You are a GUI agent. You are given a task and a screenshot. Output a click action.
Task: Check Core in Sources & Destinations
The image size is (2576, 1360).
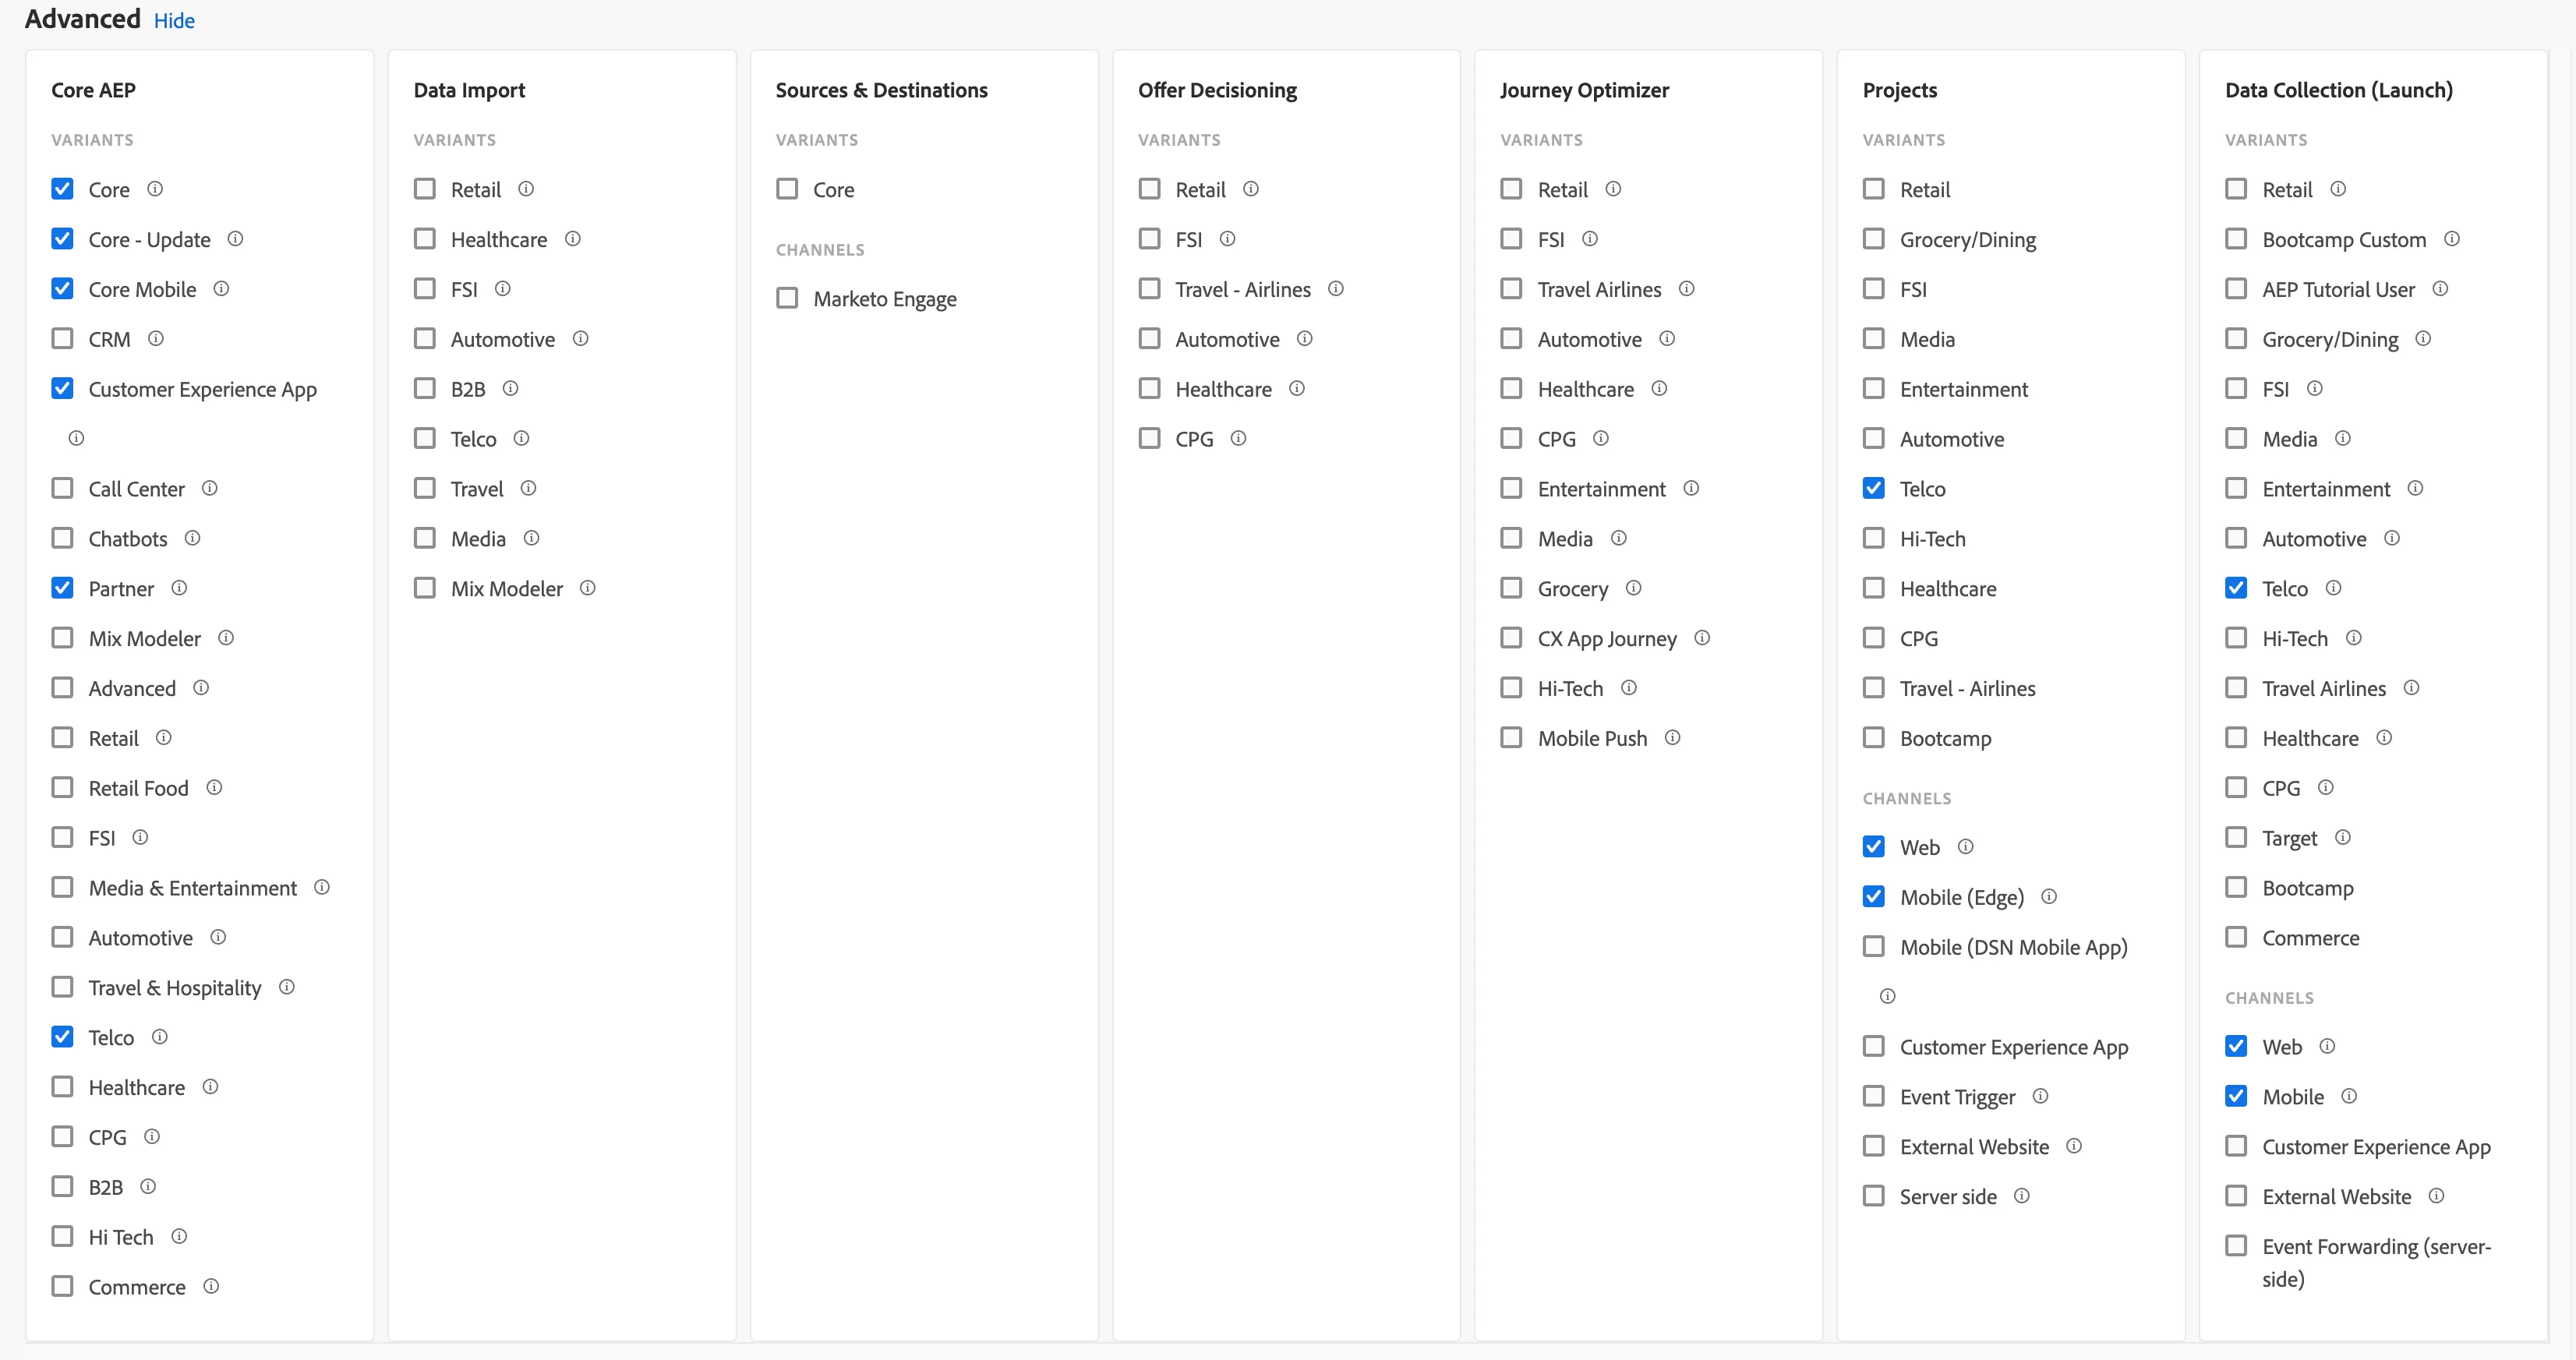click(x=787, y=189)
